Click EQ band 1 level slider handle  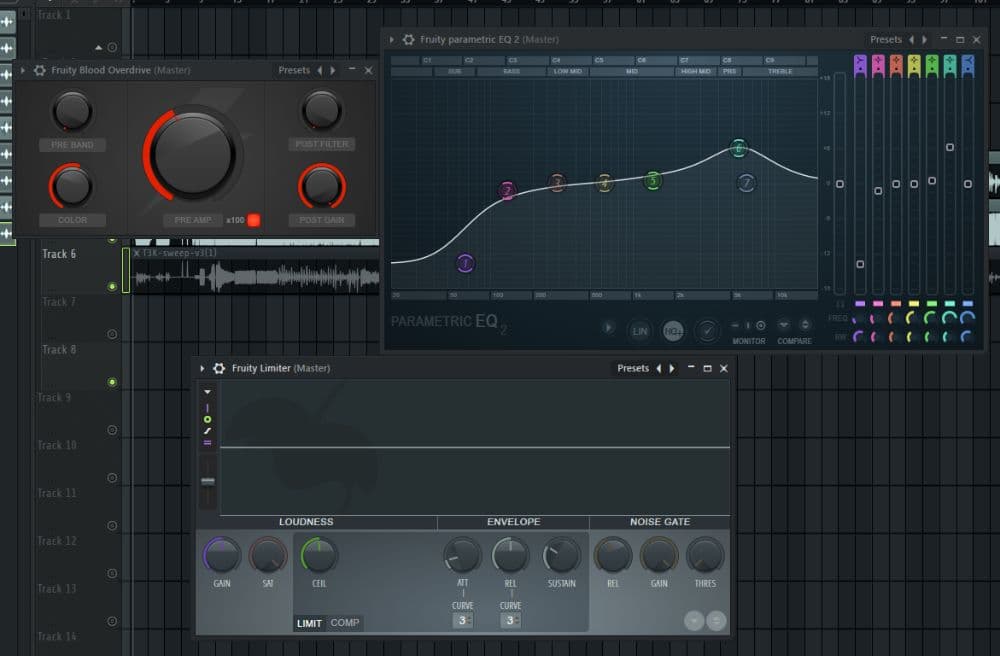pyautogui.click(x=860, y=264)
